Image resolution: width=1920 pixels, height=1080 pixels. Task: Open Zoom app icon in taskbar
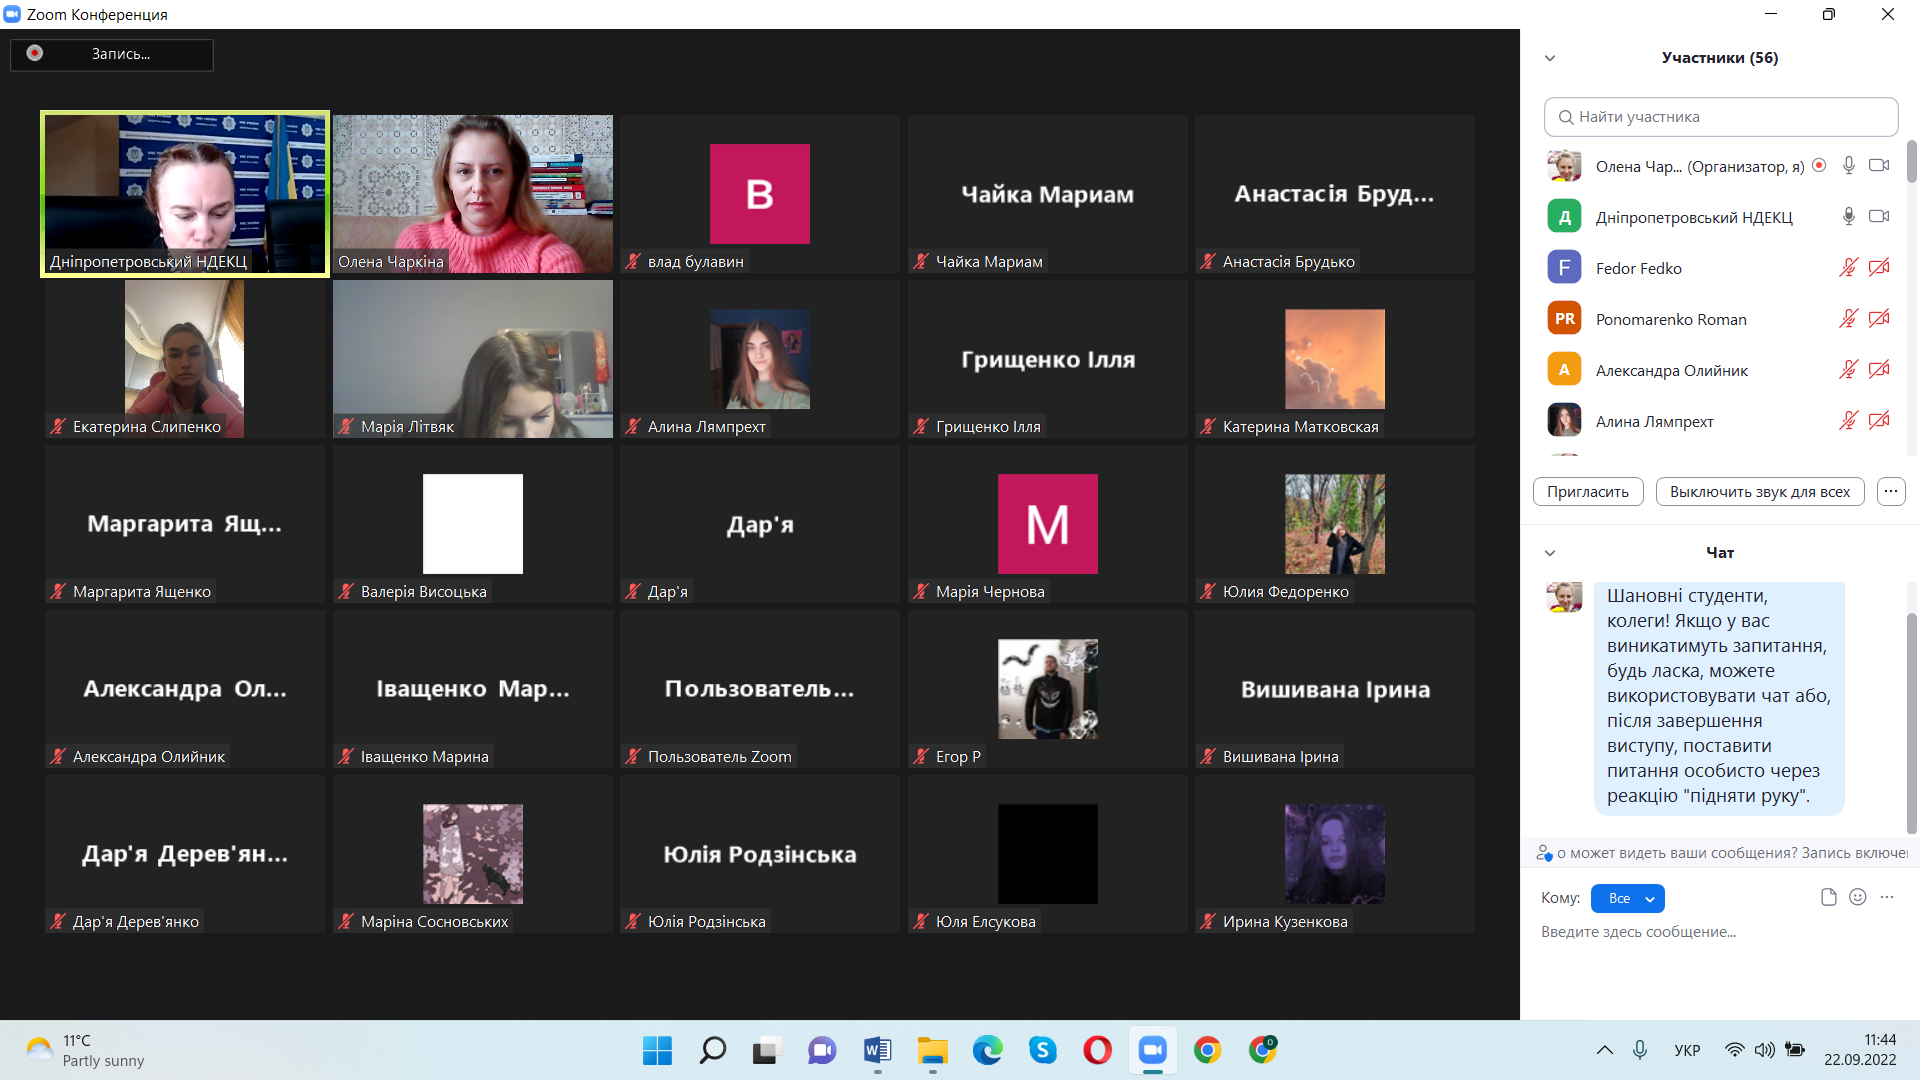1153,1050
